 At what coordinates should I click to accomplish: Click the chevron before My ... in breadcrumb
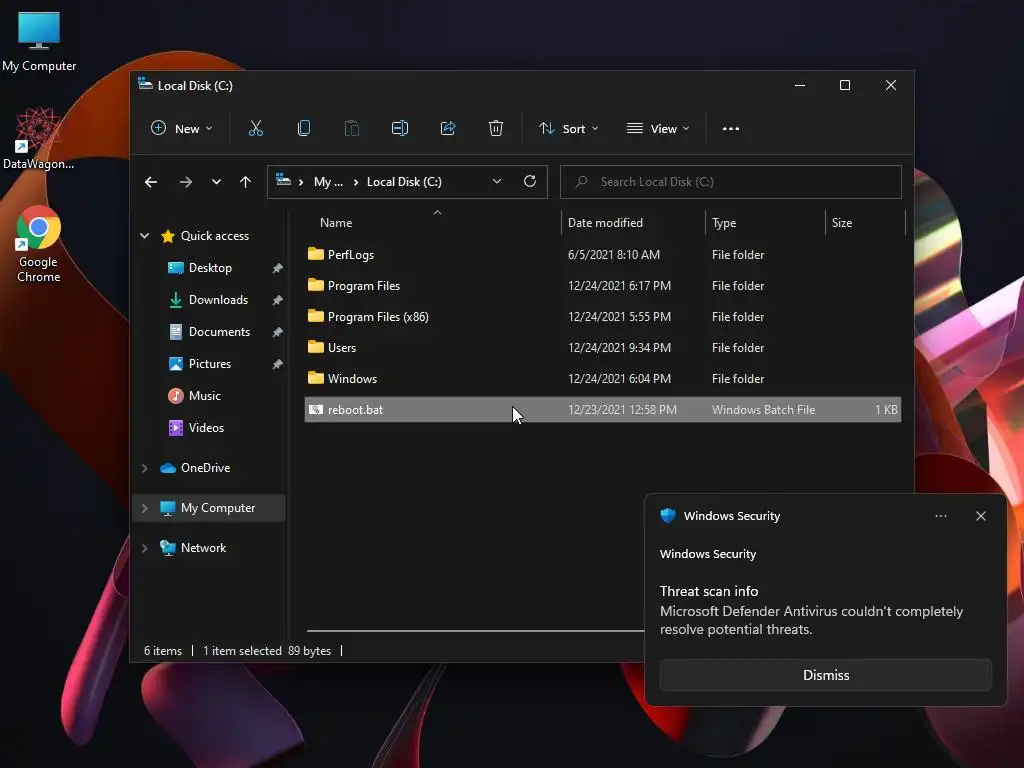[x=301, y=182]
